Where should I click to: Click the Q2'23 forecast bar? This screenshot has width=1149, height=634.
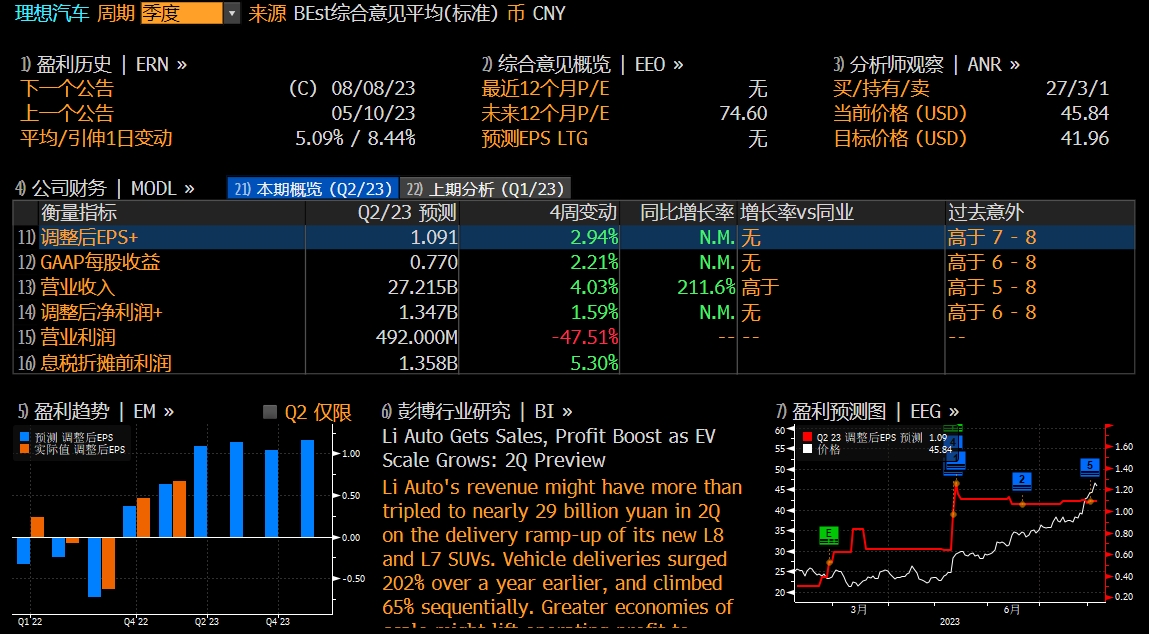pos(200,492)
